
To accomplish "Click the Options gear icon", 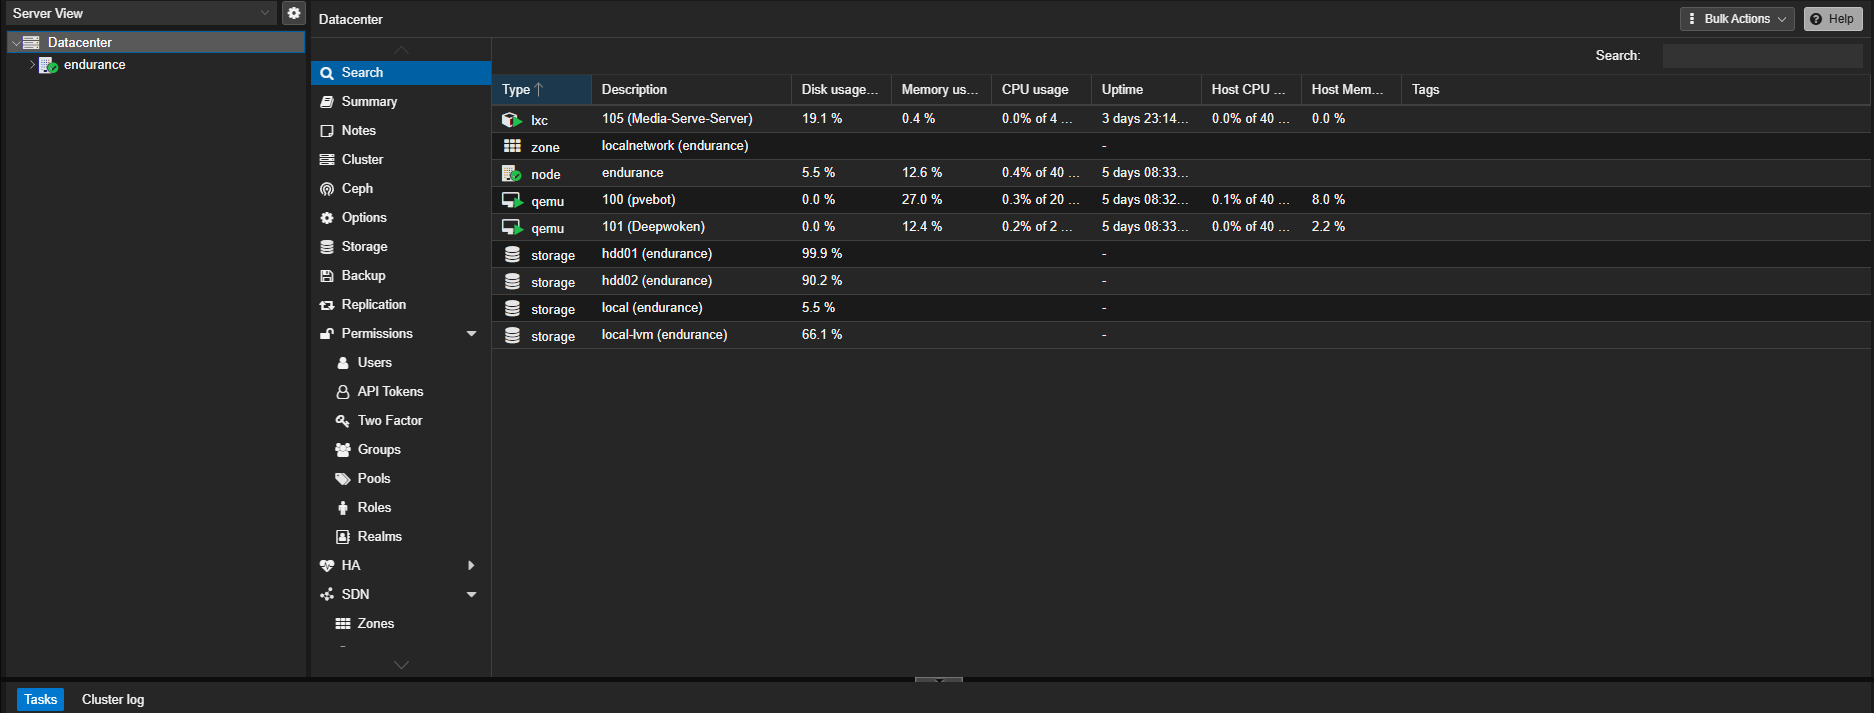I will (327, 218).
